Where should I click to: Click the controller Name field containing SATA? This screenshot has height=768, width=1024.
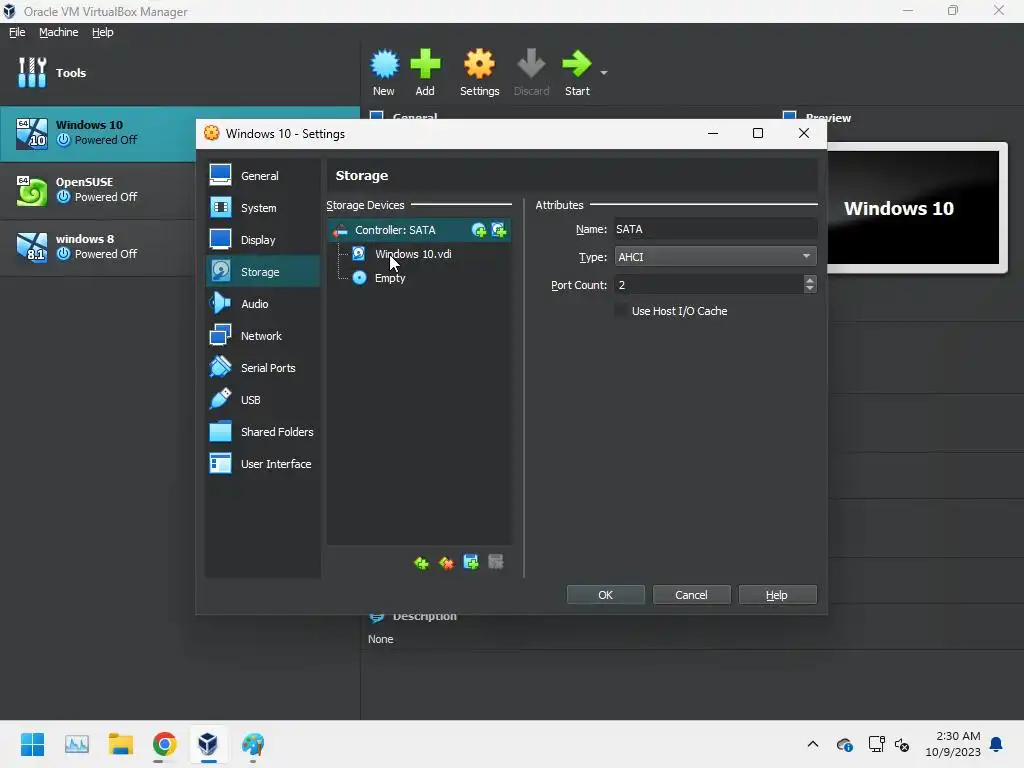click(715, 229)
